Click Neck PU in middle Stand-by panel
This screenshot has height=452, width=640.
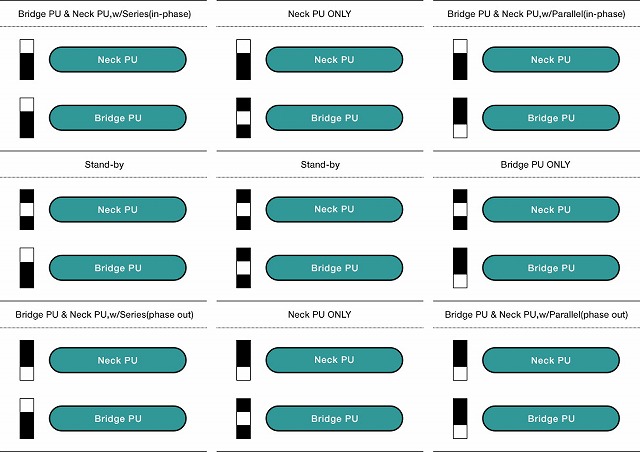tap(334, 209)
